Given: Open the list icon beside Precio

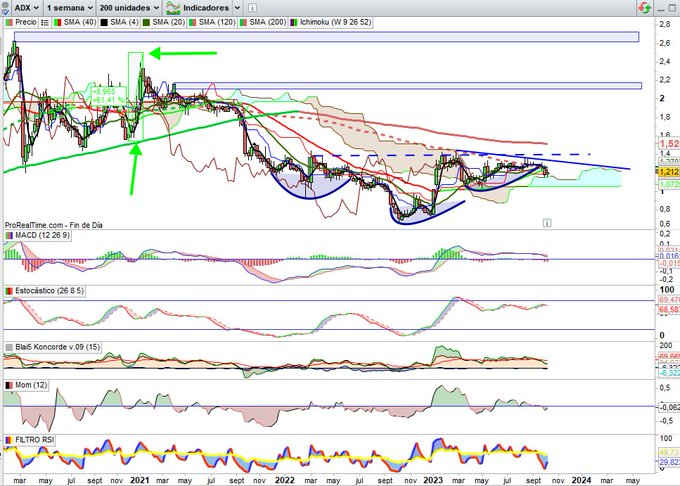Looking at the screenshot, I should point(45,23).
